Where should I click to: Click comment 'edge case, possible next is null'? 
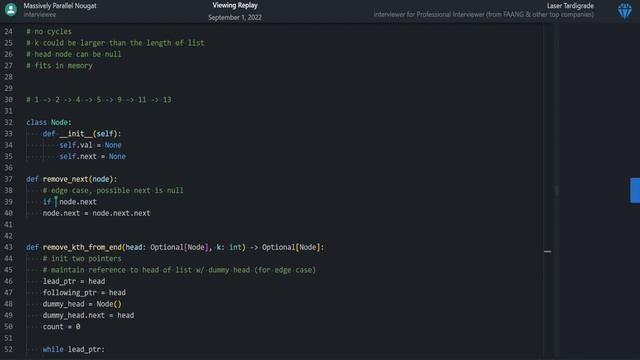coord(113,191)
